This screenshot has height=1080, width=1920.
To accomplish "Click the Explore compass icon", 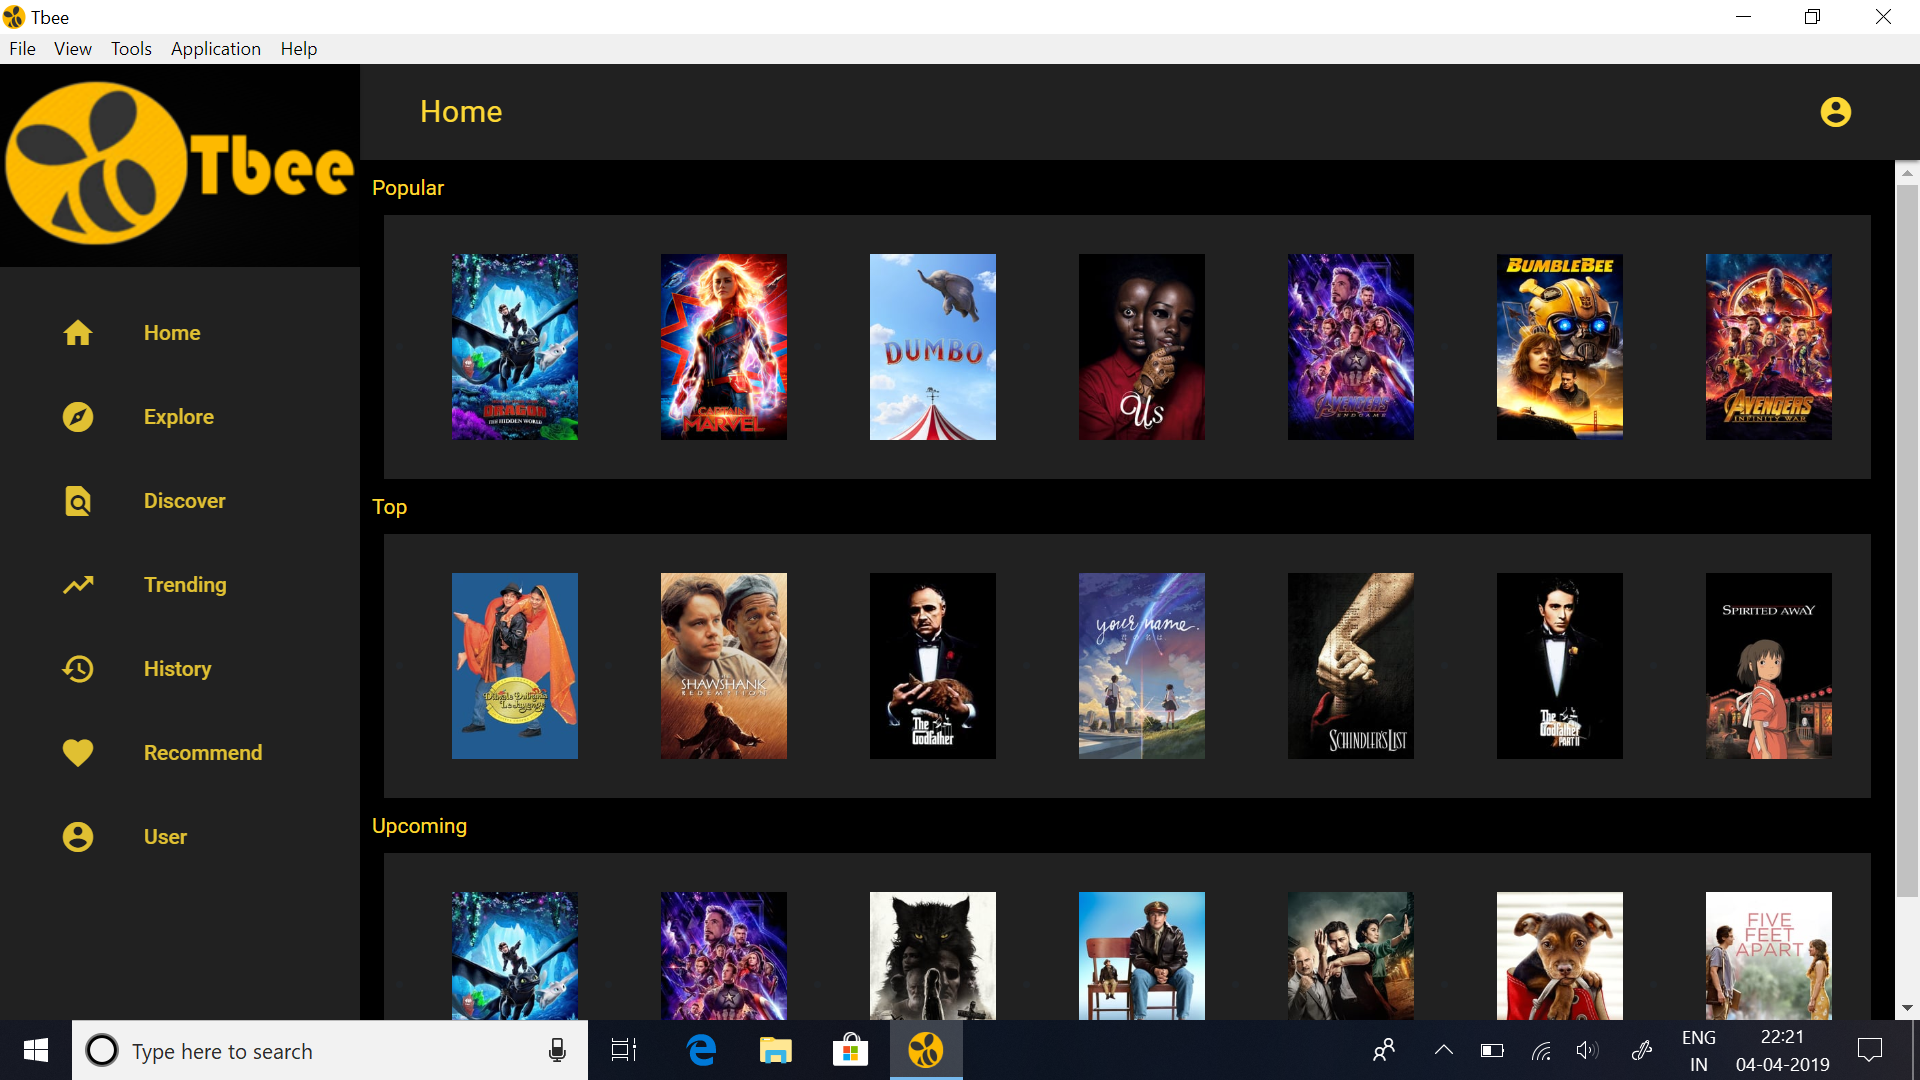I will (x=78, y=417).
